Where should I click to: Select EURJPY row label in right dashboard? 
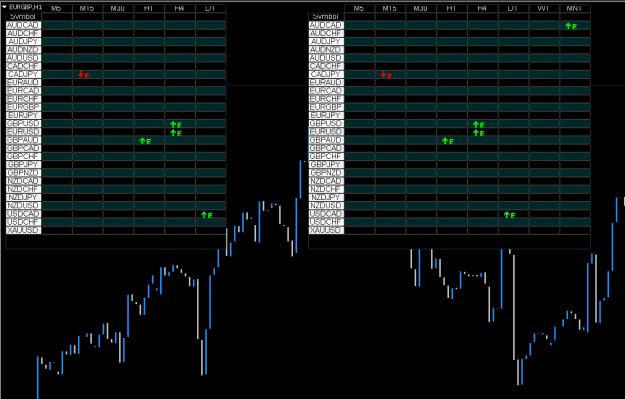326,115
